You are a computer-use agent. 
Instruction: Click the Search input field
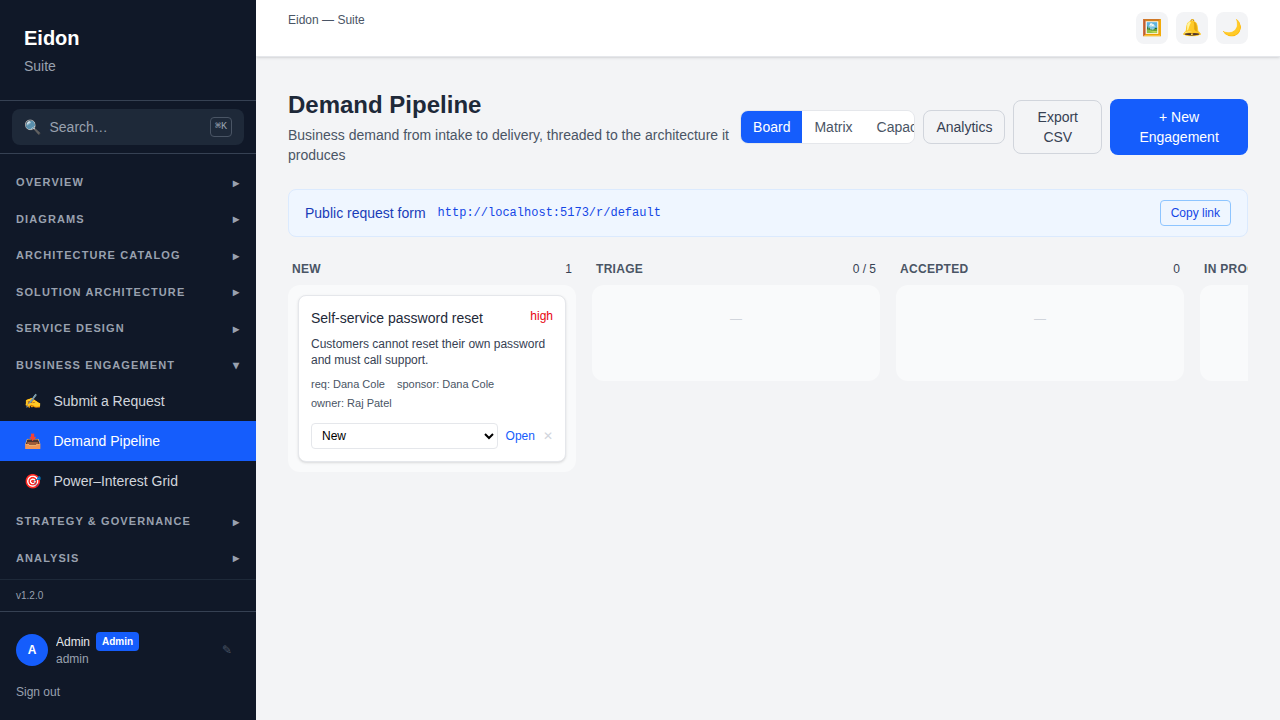click(x=128, y=127)
